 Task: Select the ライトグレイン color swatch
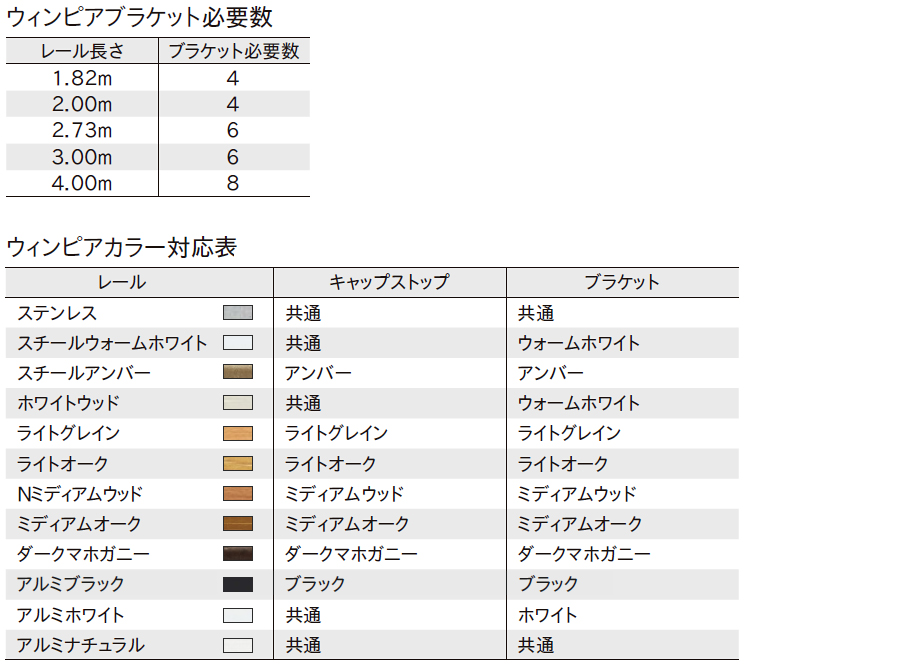click(x=238, y=433)
